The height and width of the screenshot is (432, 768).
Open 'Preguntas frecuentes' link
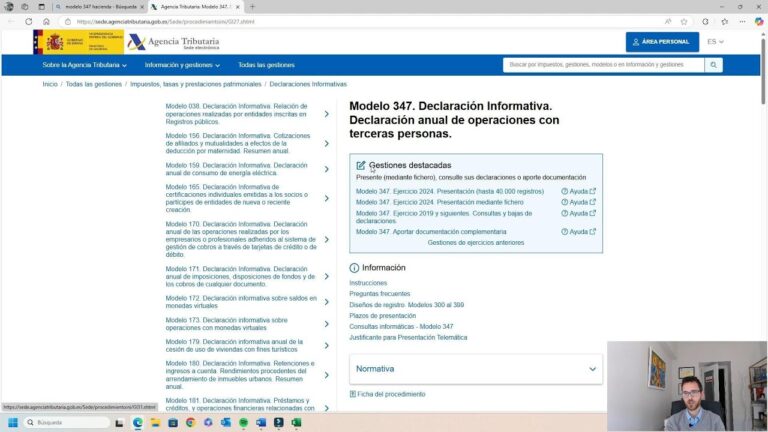point(380,294)
